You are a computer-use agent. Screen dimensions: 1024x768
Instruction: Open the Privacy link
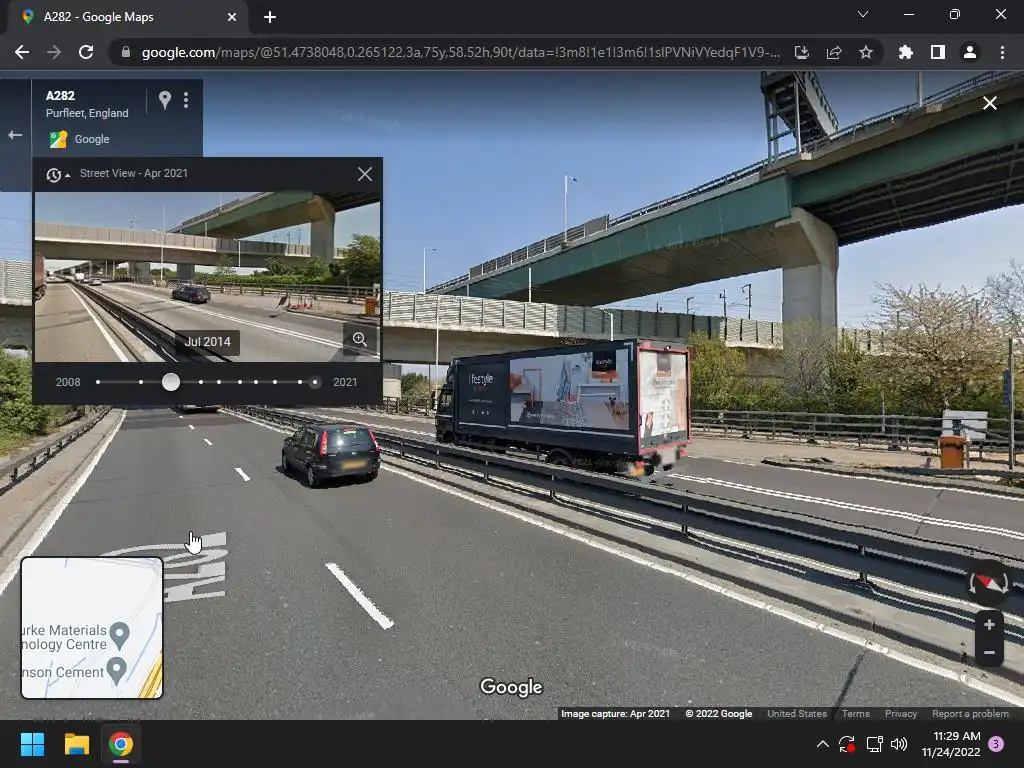[x=901, y=714]
